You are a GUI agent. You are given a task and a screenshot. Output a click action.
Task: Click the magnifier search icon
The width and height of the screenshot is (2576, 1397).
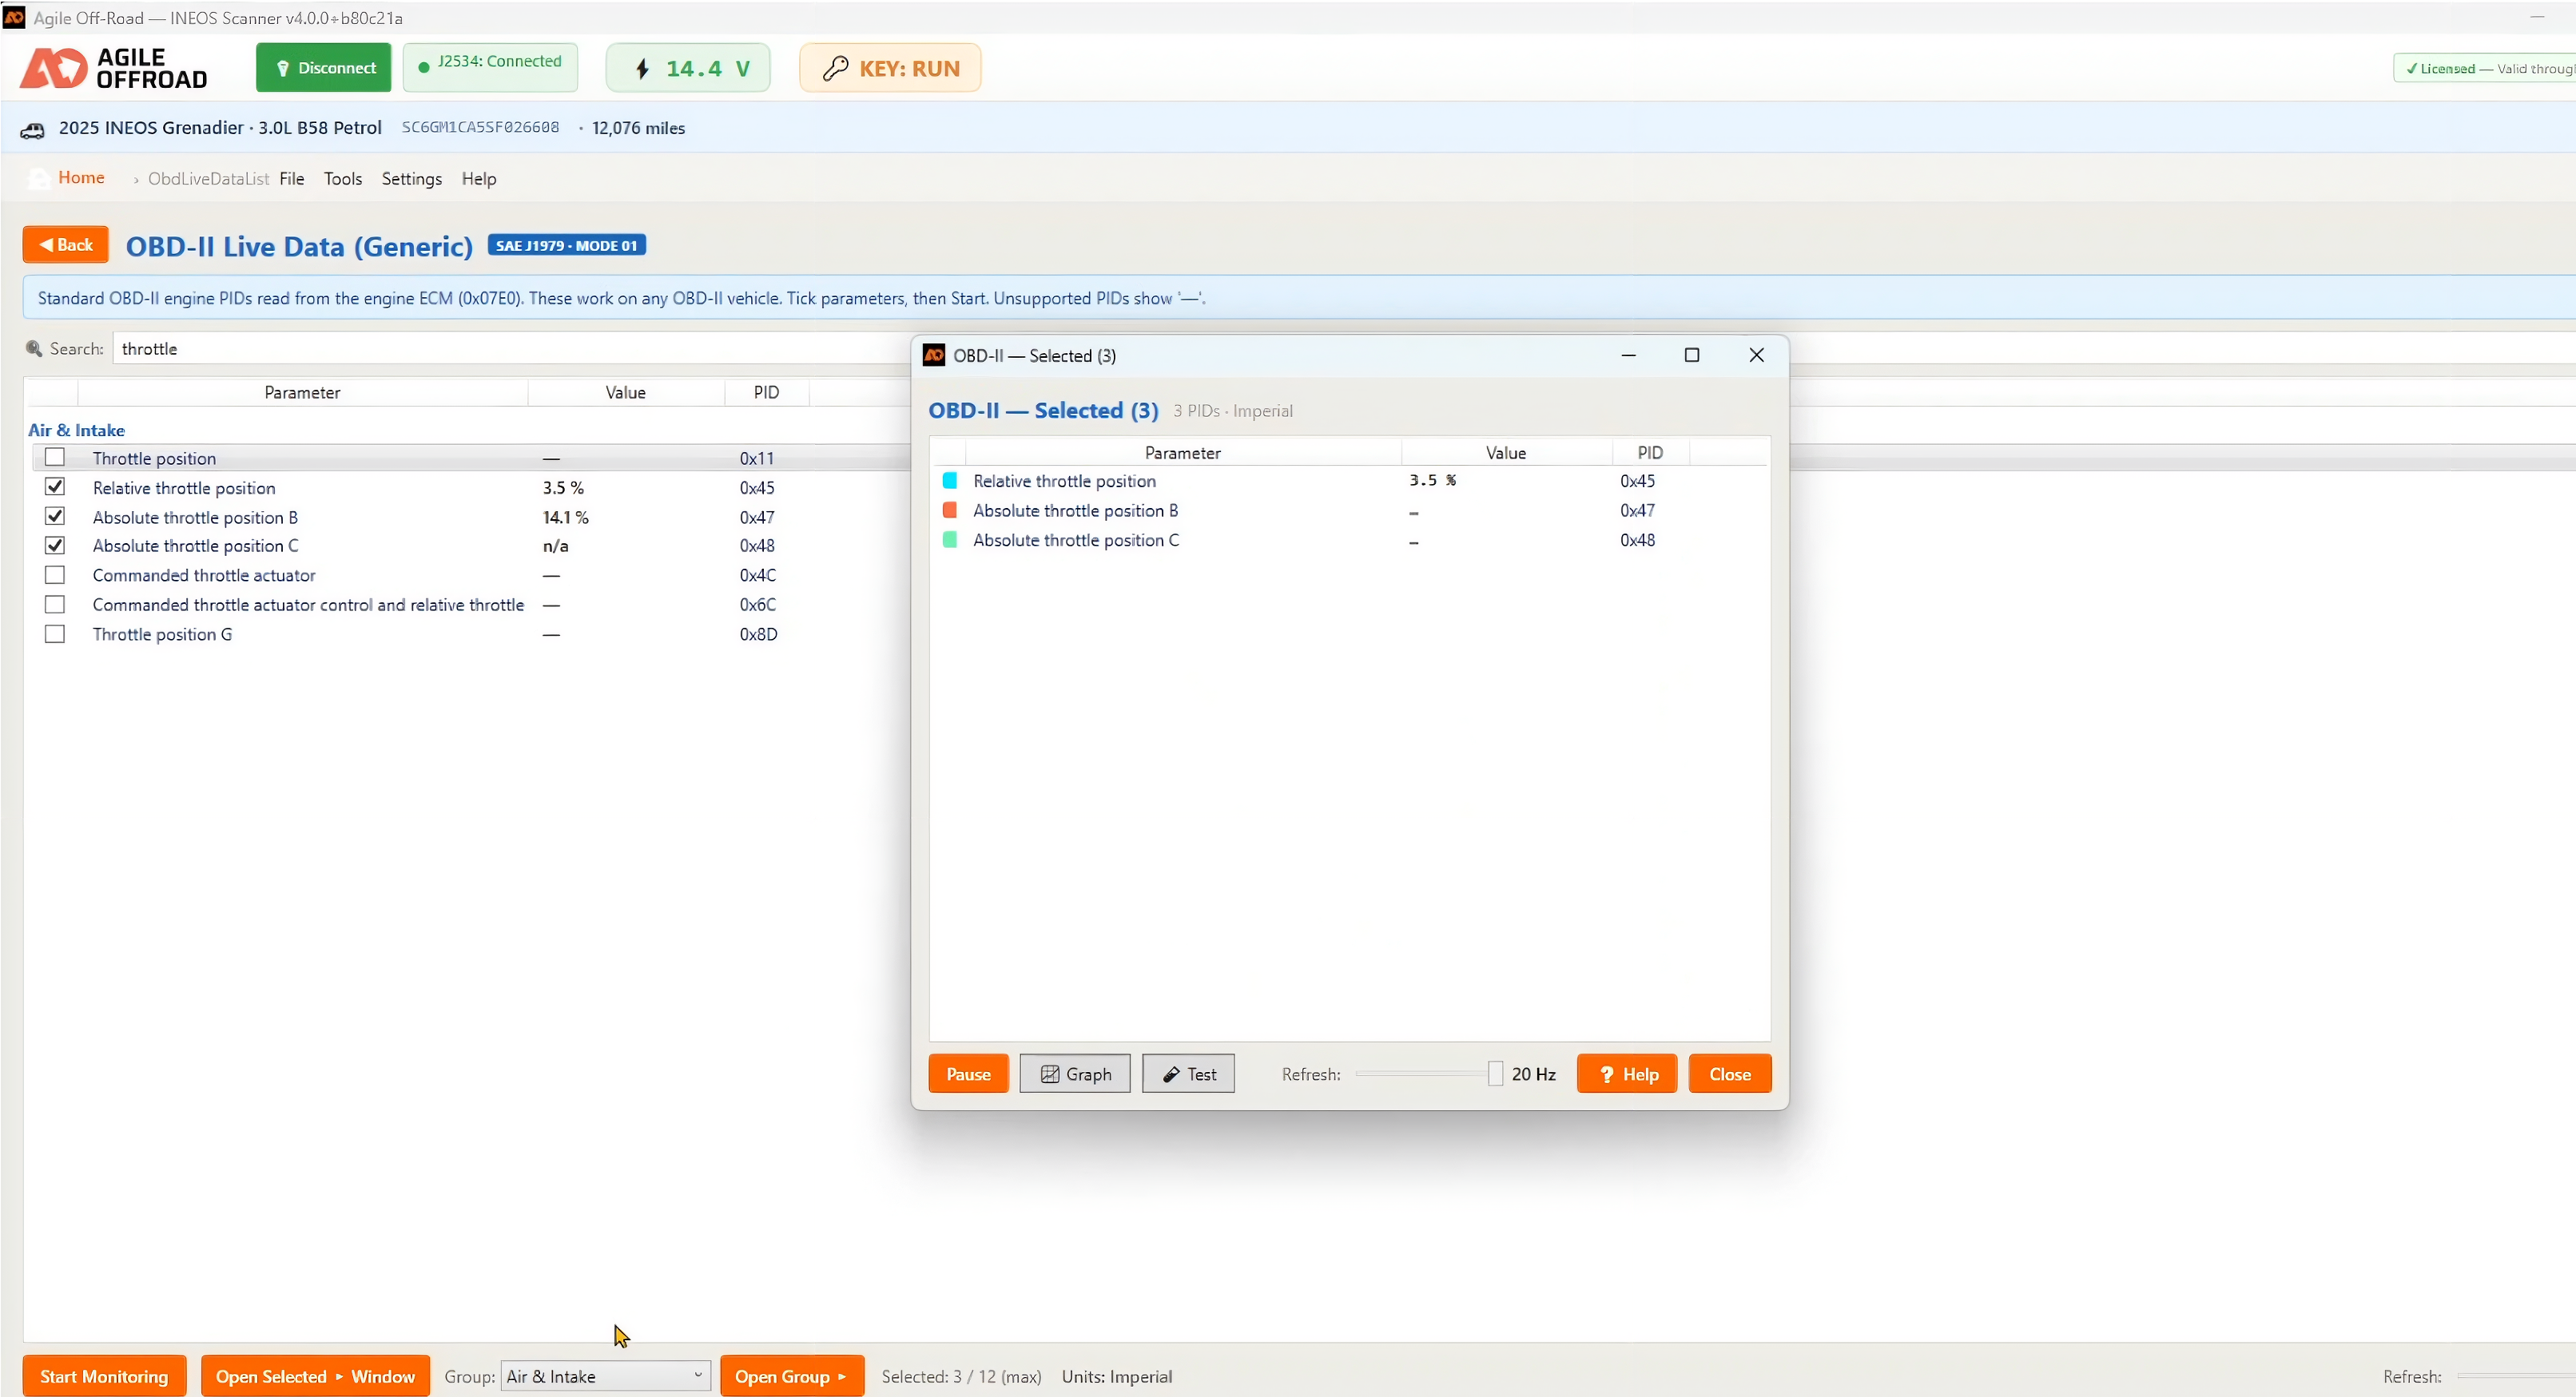click(34, 348)
